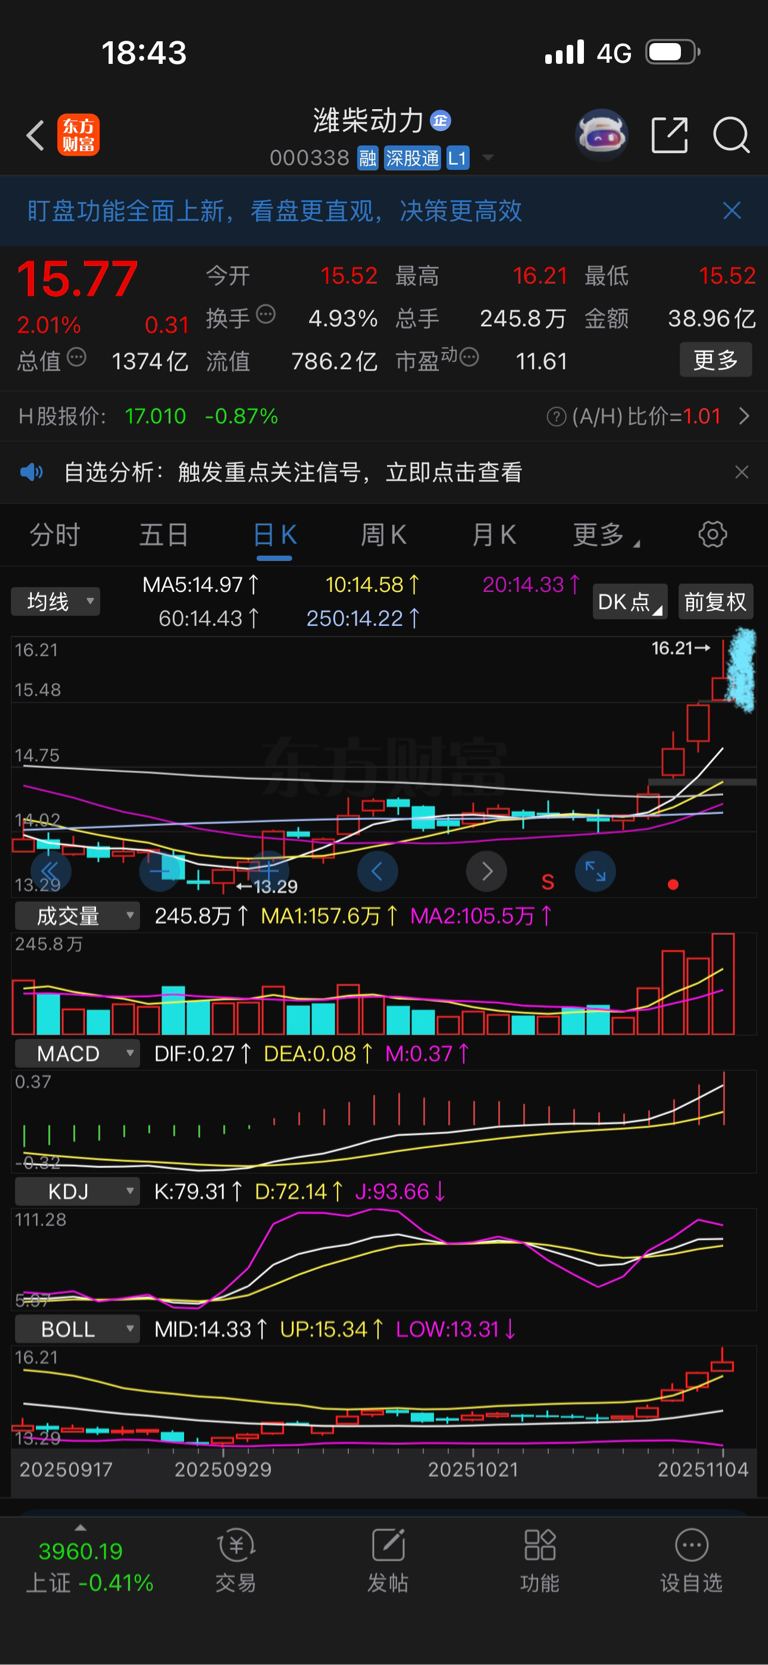The height and width of the screenshot is (1665, 768).
Task: Tap the current price 15.77
Action: point(77,279)
